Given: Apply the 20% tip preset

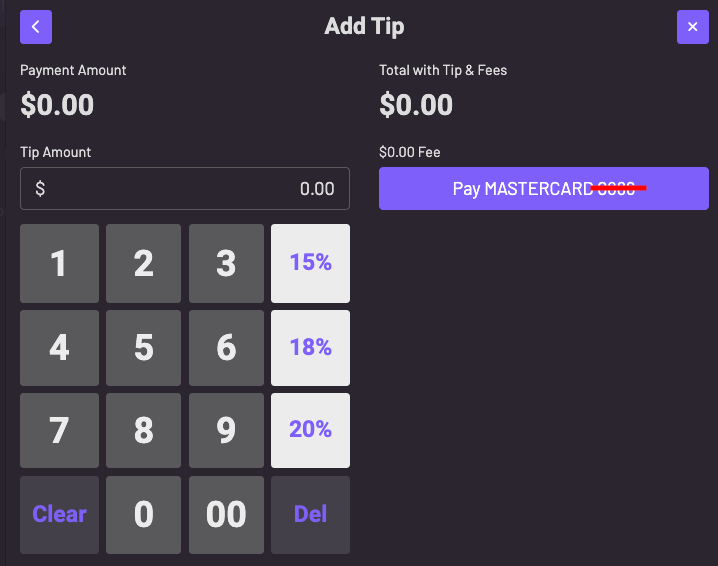Looking at the screenshot, I should [x=310, y=430].
